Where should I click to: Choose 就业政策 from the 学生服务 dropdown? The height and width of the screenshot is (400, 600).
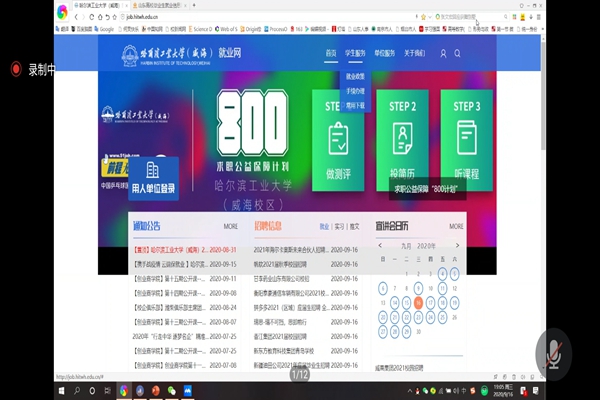tap(355, 77)
